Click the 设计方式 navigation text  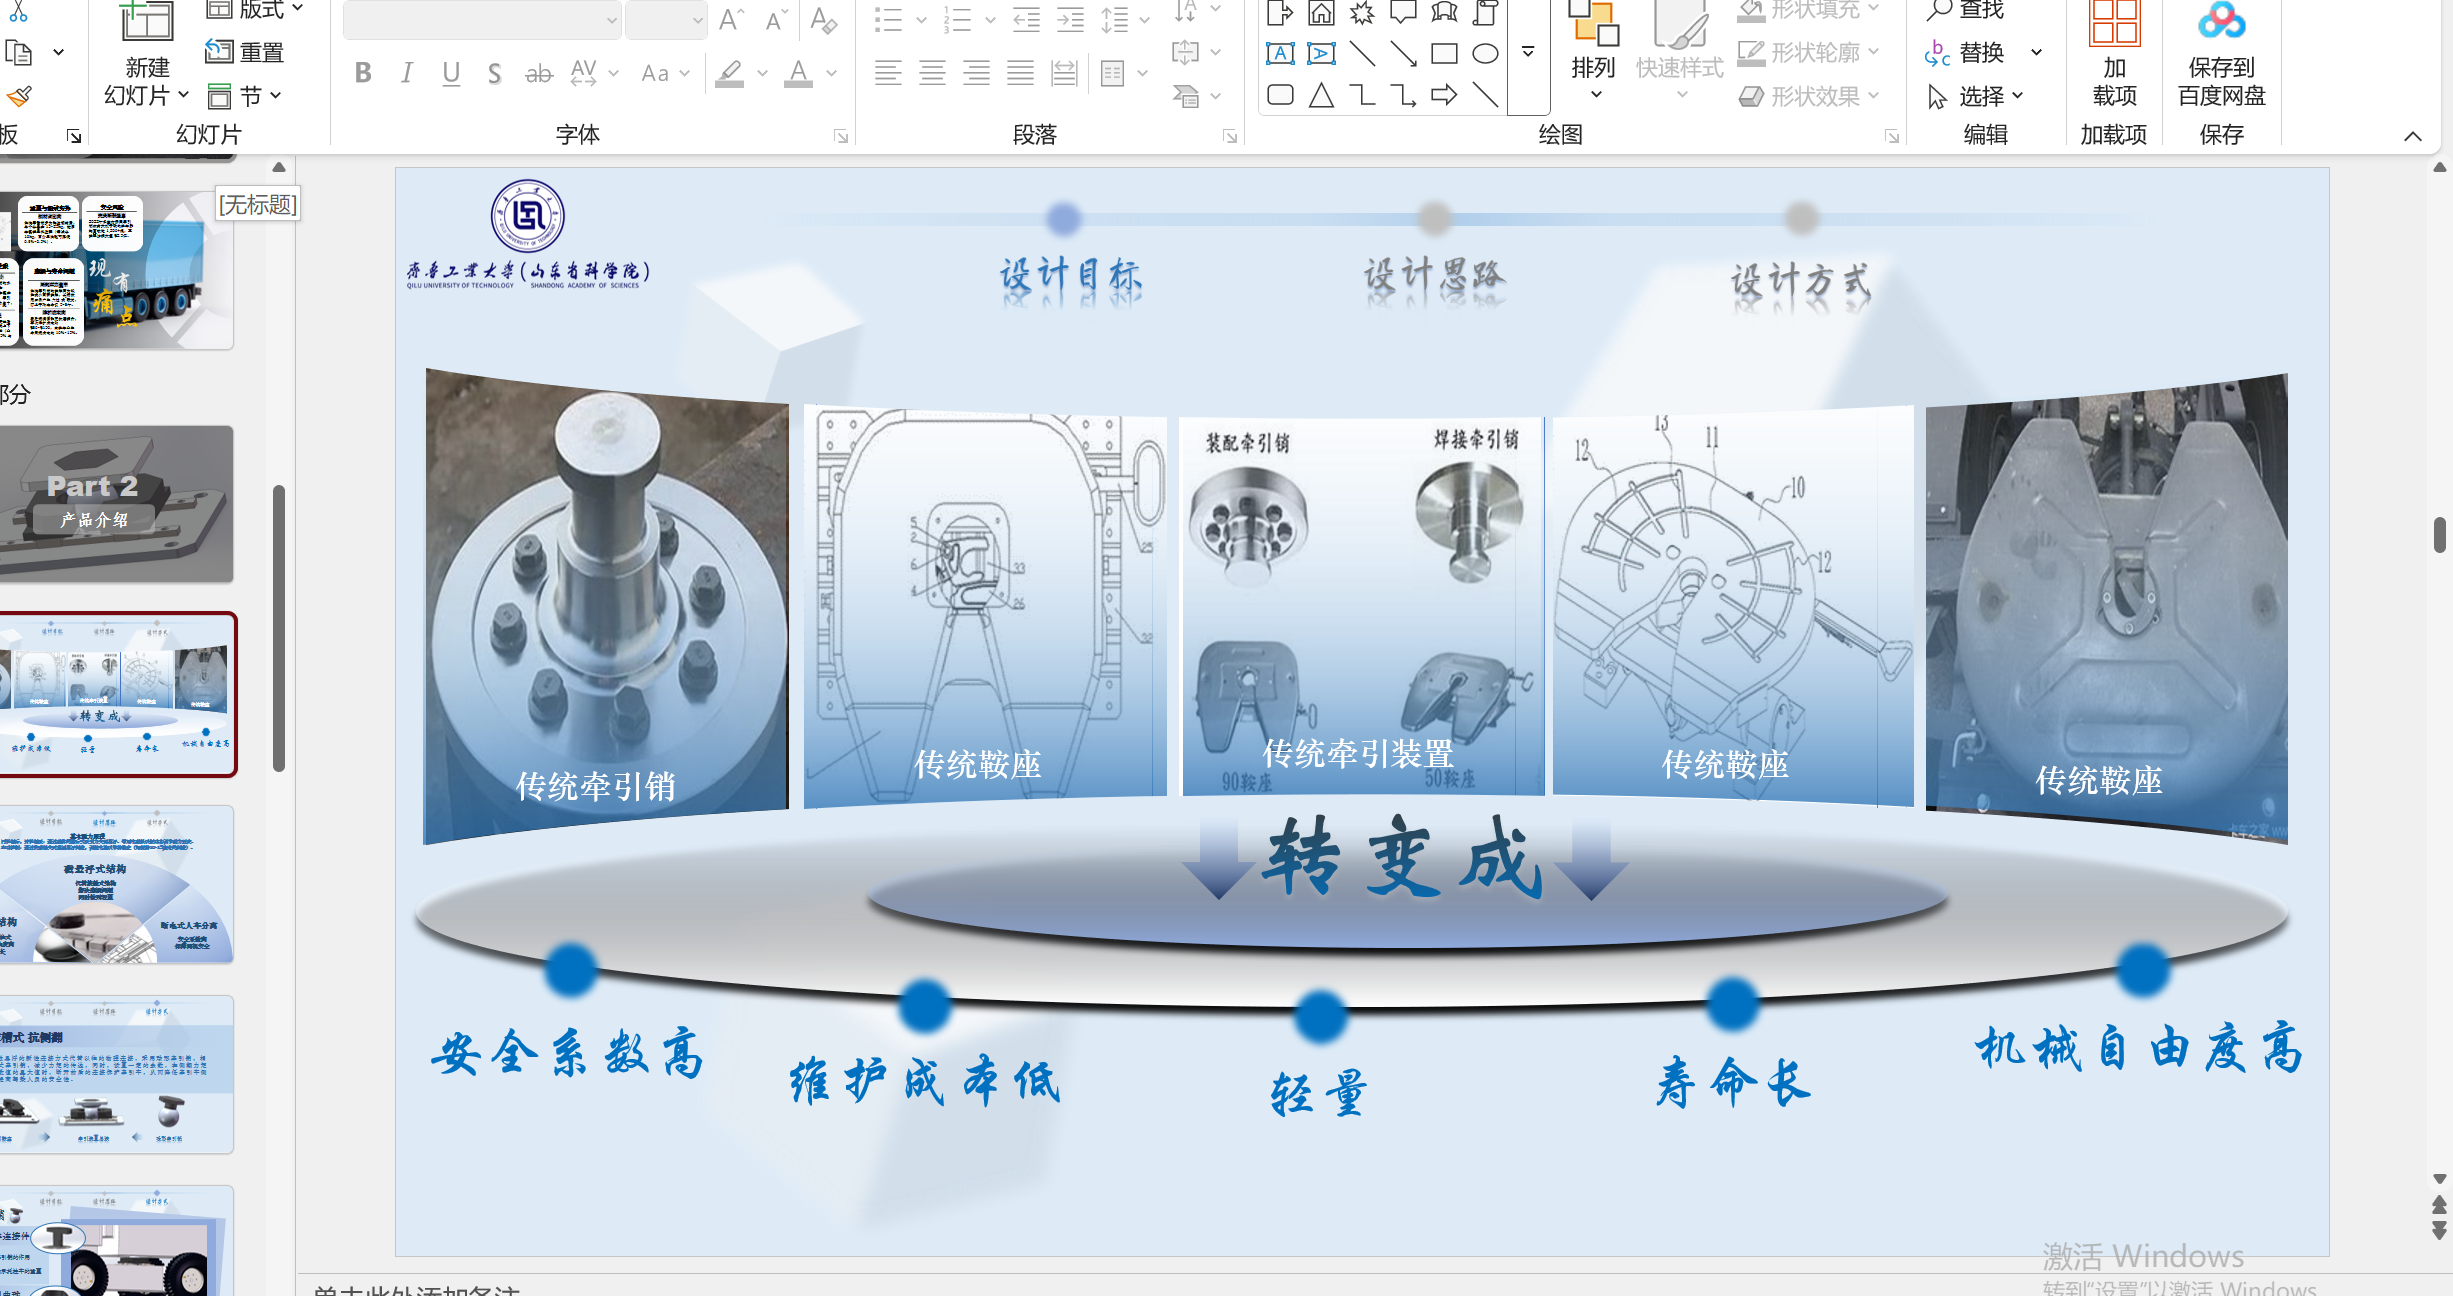[1801, 281]
